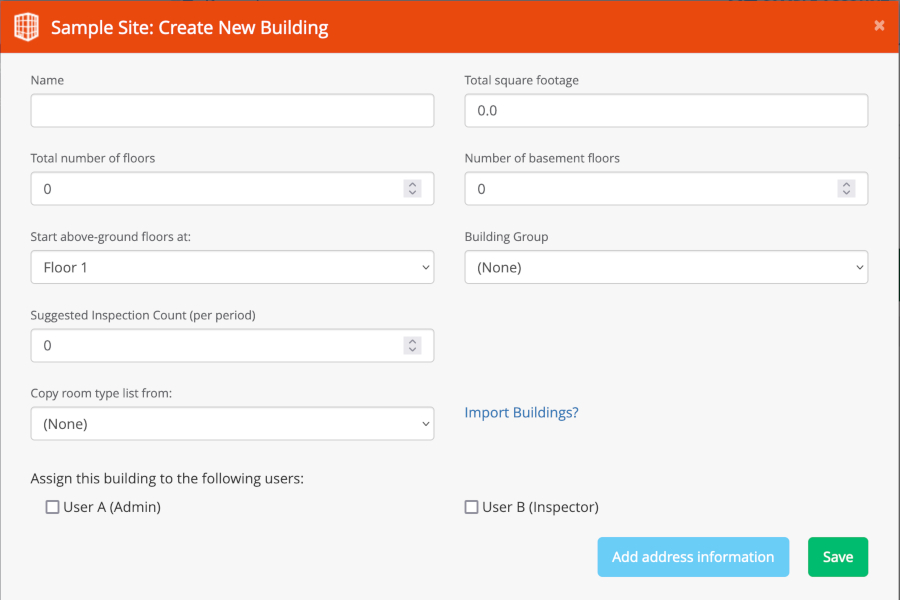Screen dimensions: 900x600
Task: Decrease Number of basement floors stepper
Action: click(846, 193)
